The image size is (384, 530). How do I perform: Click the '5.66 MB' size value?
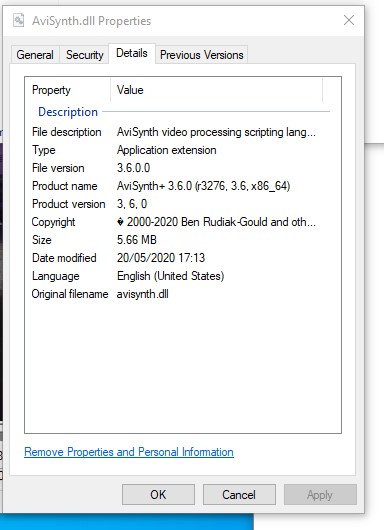(137, 240)
